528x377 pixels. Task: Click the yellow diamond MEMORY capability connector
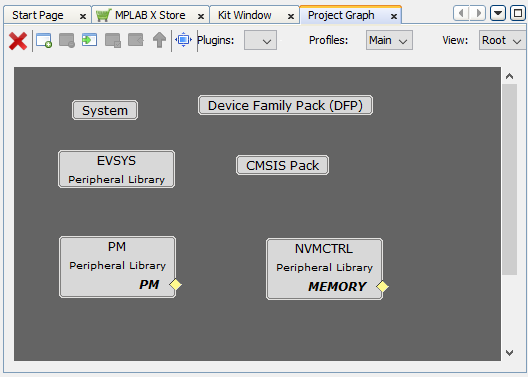(x=383, y=287)
